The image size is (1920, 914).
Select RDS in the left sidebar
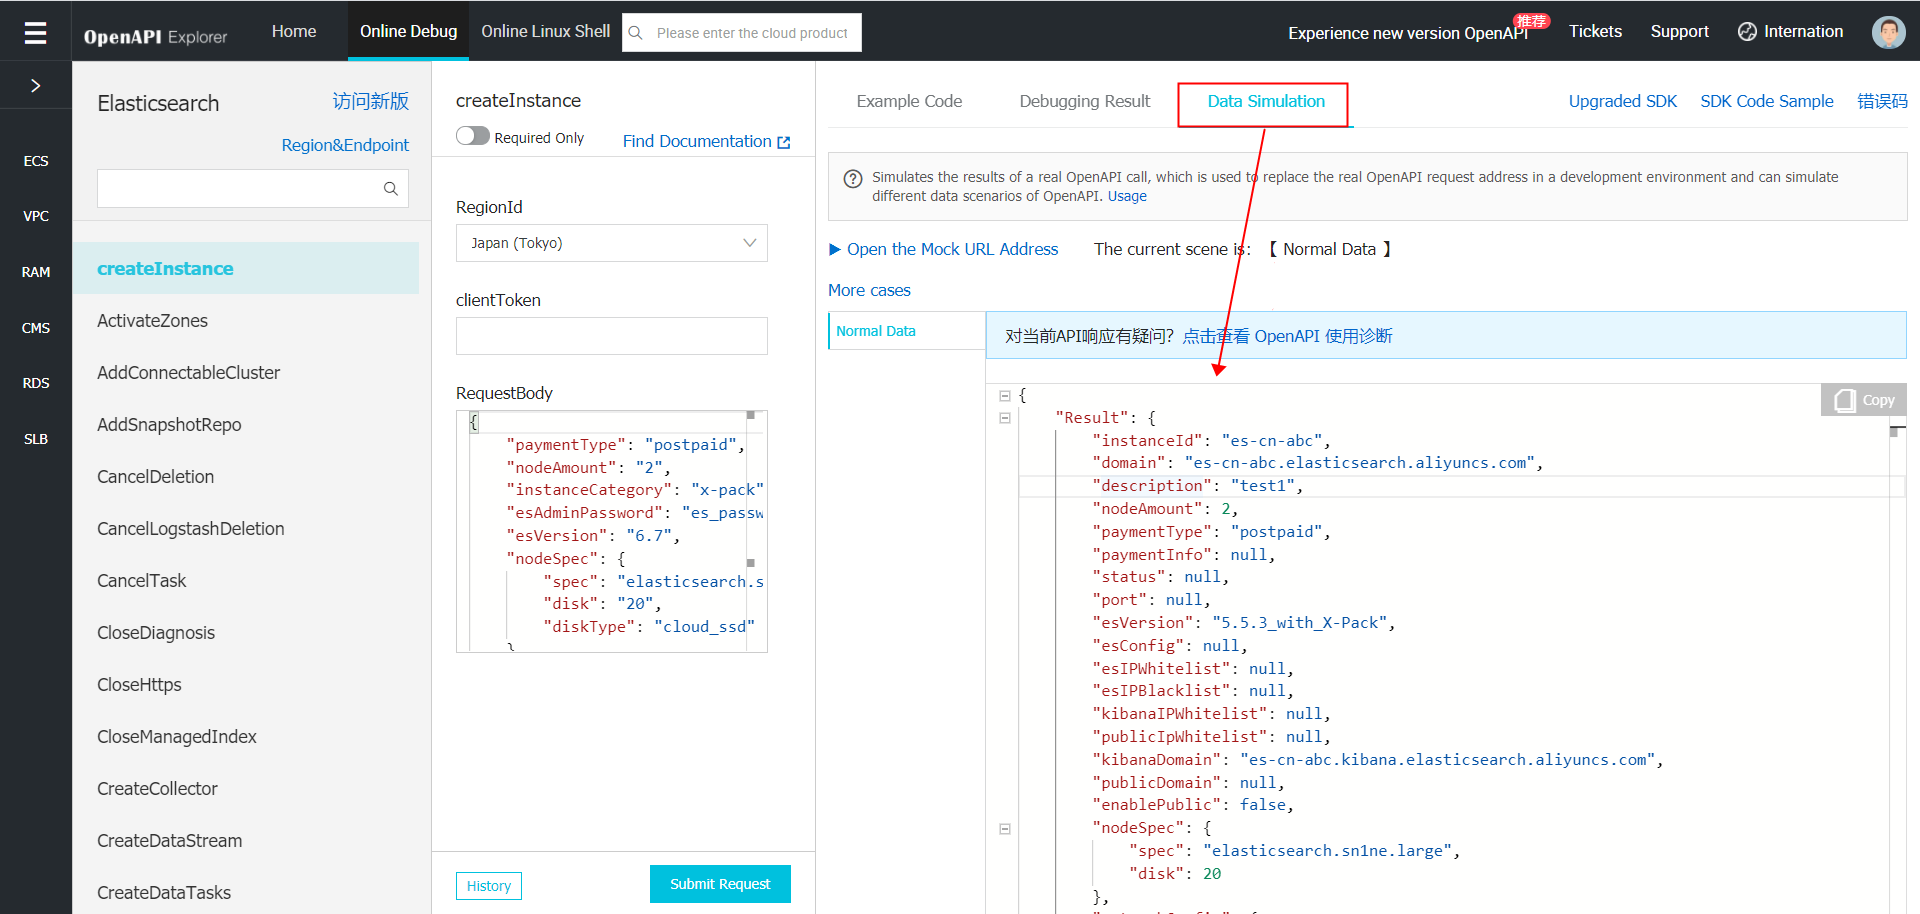coord(36,383)
